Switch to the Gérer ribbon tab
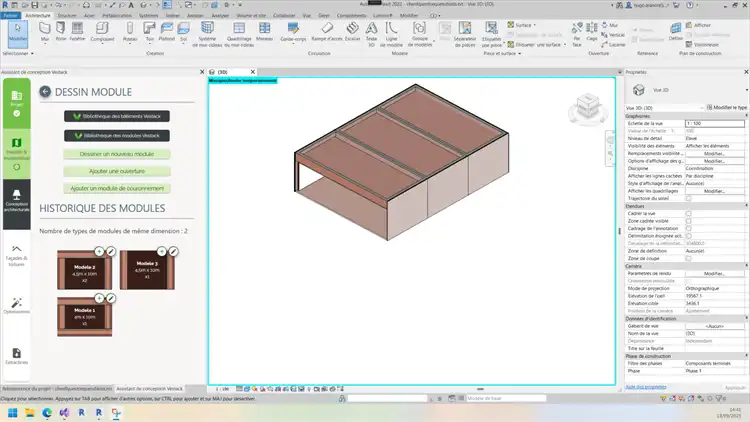 click(324, 15)
